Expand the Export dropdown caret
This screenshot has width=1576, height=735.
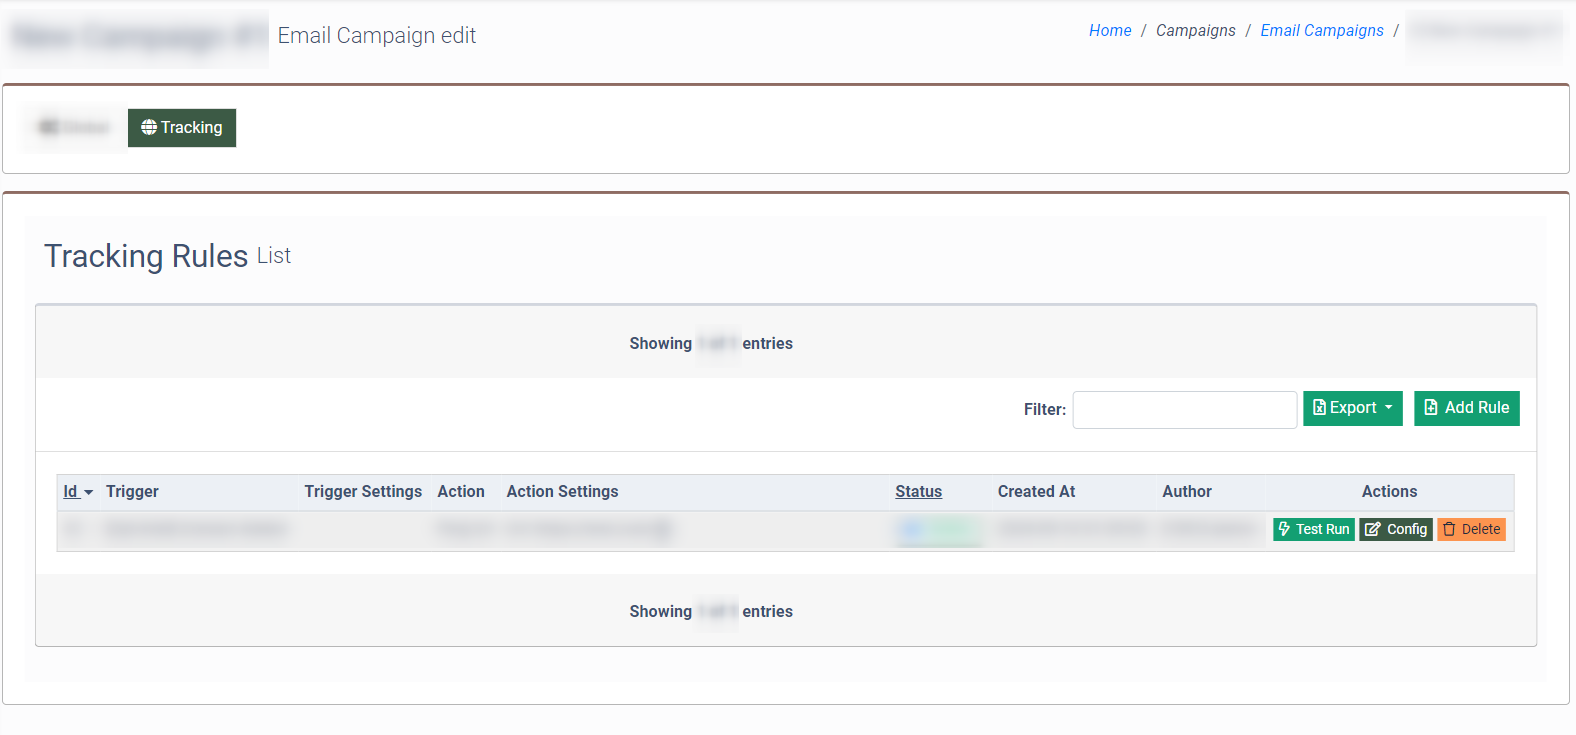pos(1388,408)
